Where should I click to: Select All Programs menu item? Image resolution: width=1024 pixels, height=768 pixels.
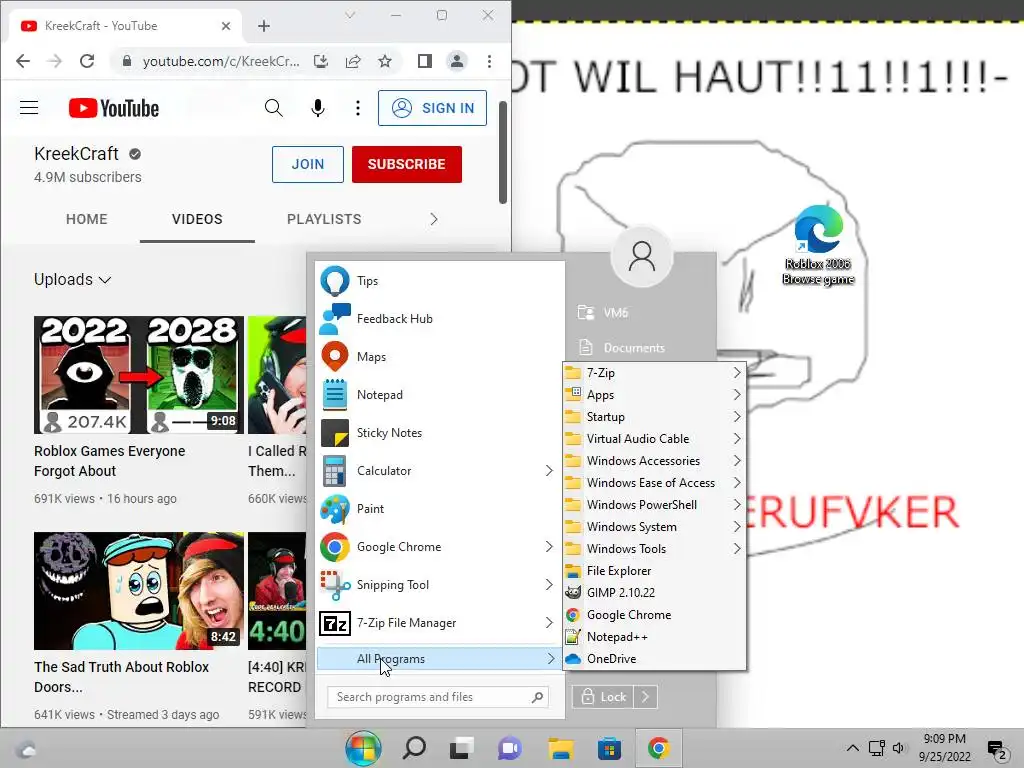click(x=439, y=659)
